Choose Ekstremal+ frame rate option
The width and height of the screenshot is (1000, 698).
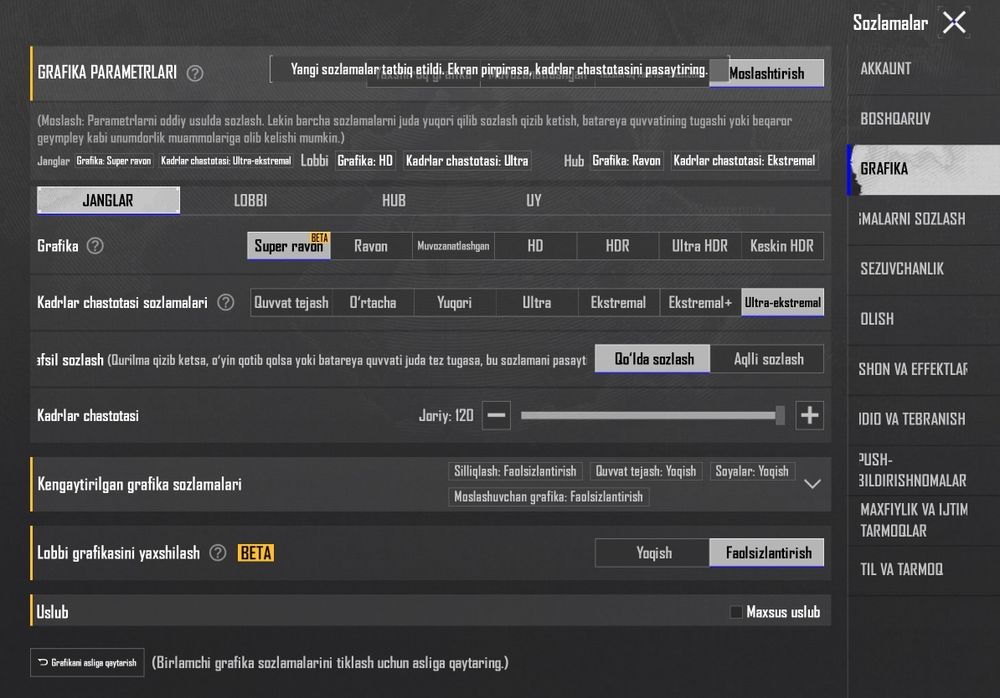[x=700, y=302]
